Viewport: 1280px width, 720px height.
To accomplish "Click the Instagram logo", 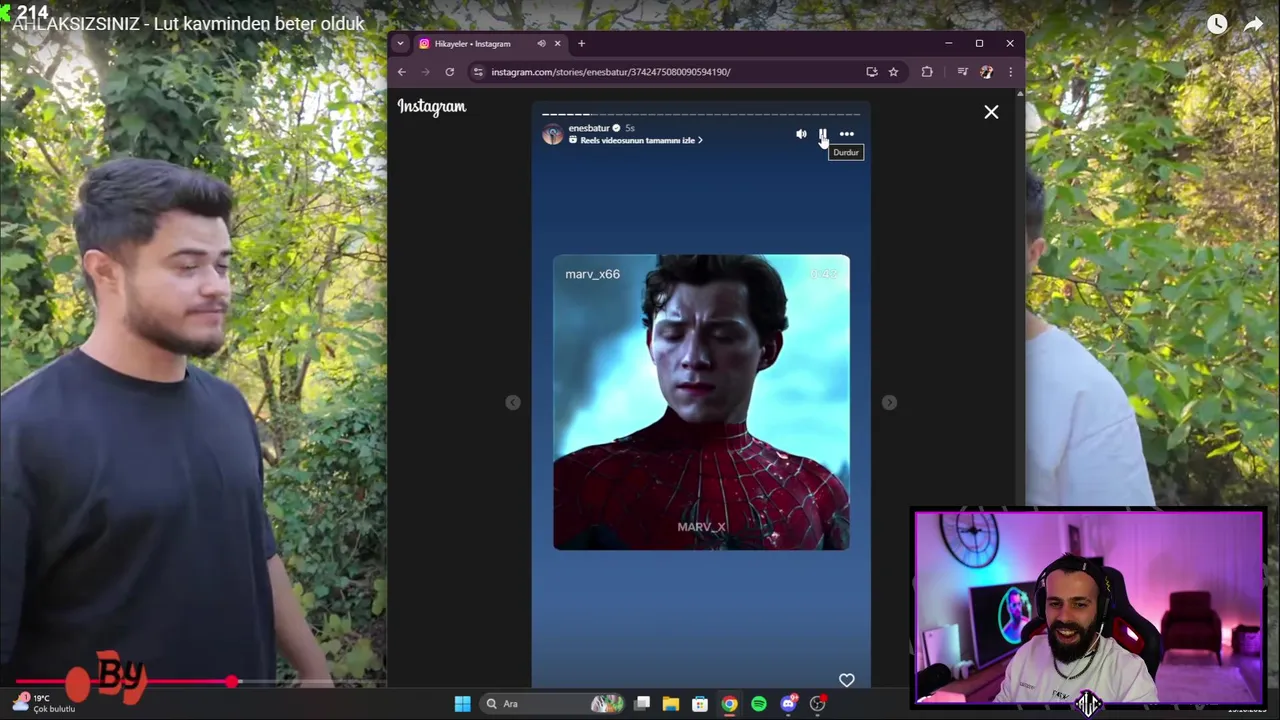I will [432, 107].
